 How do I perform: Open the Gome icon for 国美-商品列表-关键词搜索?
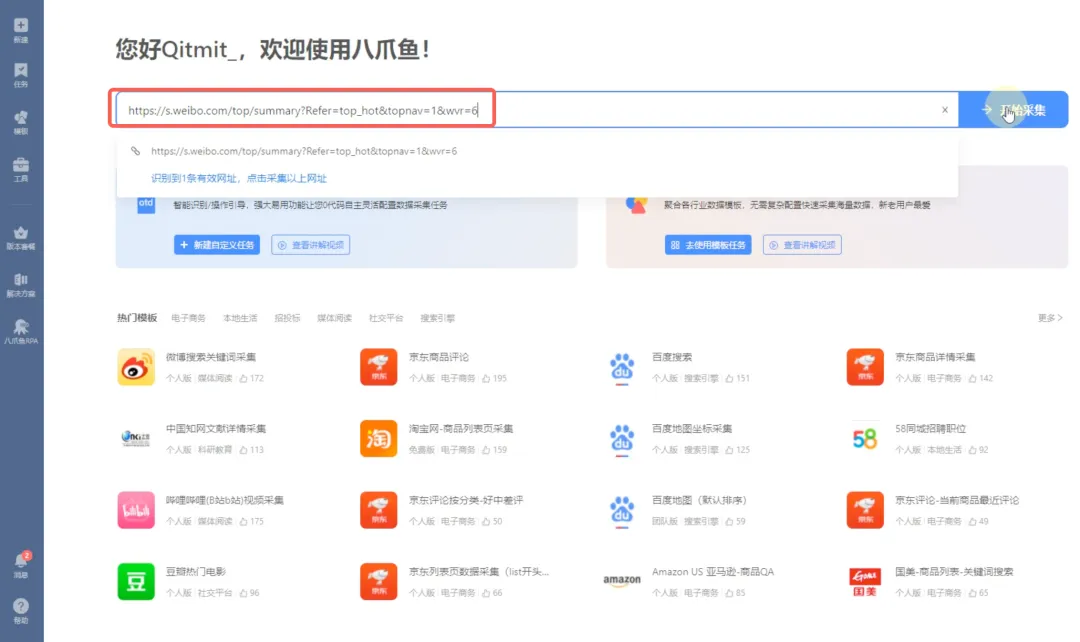(865, 582)
